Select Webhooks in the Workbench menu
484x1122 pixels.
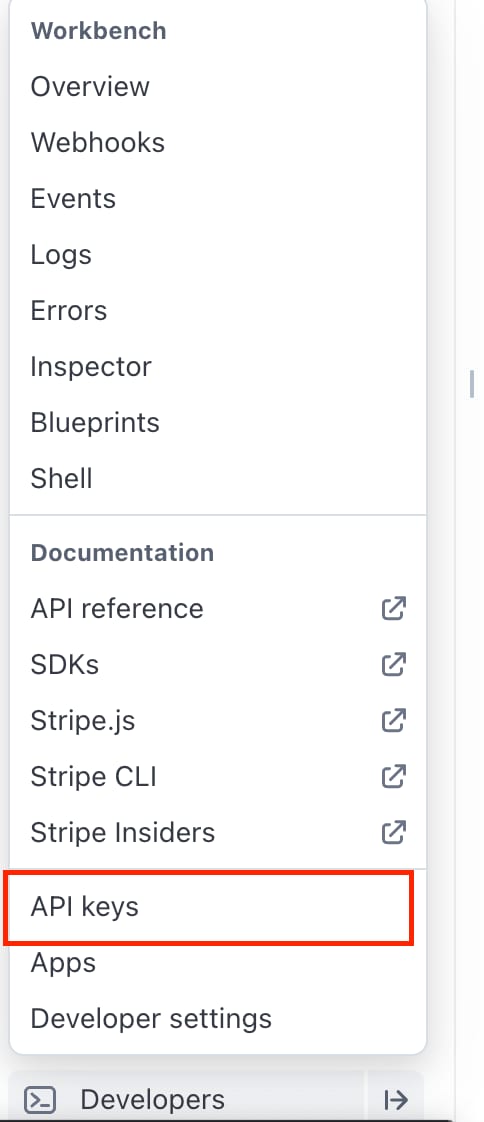pyautogui.click(x=218, y=142)
